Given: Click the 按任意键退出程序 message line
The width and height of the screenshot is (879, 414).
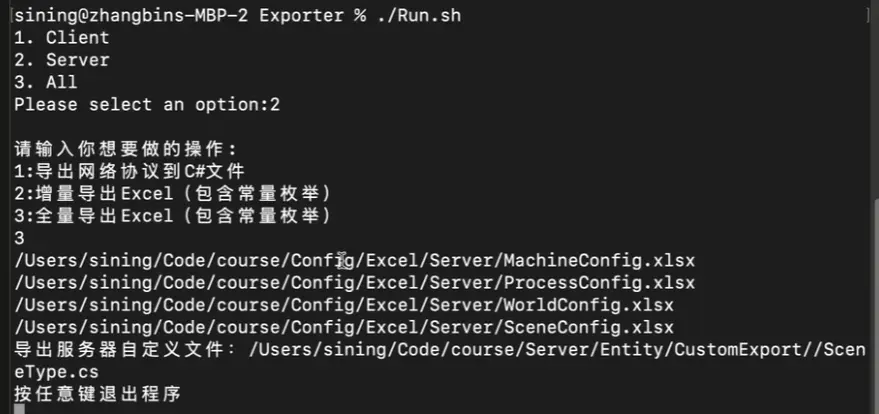Looking at the screenshot, I should click(98, 394).
